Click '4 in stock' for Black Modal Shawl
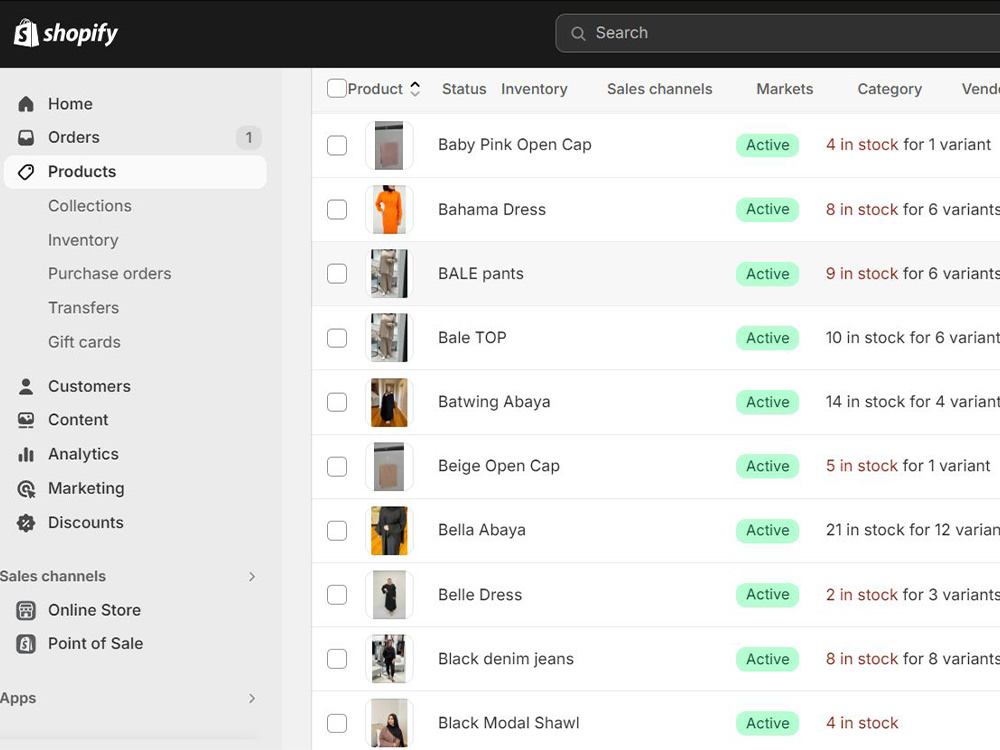The height and width of the screenshot is (750, 1000). [x=862, y=723]
